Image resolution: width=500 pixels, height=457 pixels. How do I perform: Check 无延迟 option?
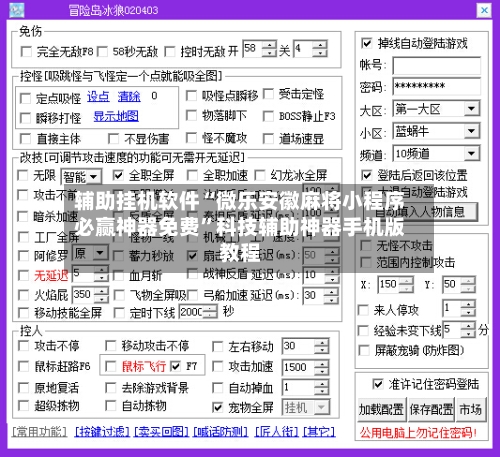tap(23, 275)
